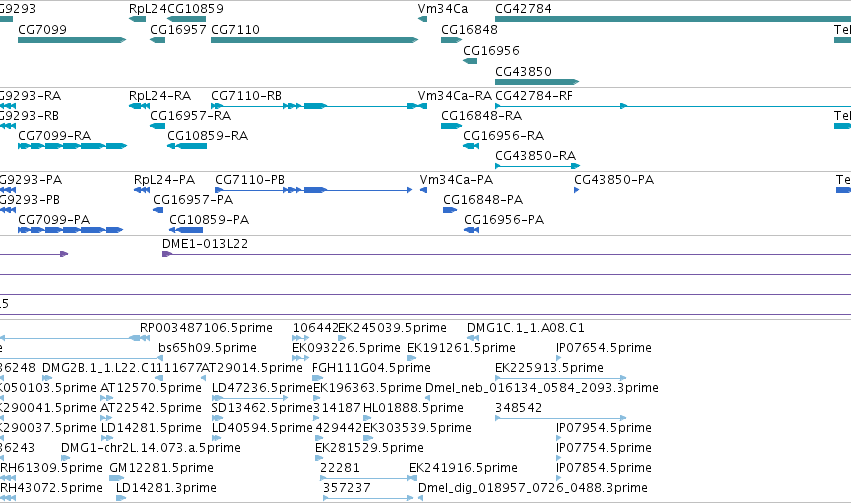Image resolution: width=851 pixels, height=503 pixels.
Task: Click the CG16957-RA transcript label
Action: click(x=190, y=116)
